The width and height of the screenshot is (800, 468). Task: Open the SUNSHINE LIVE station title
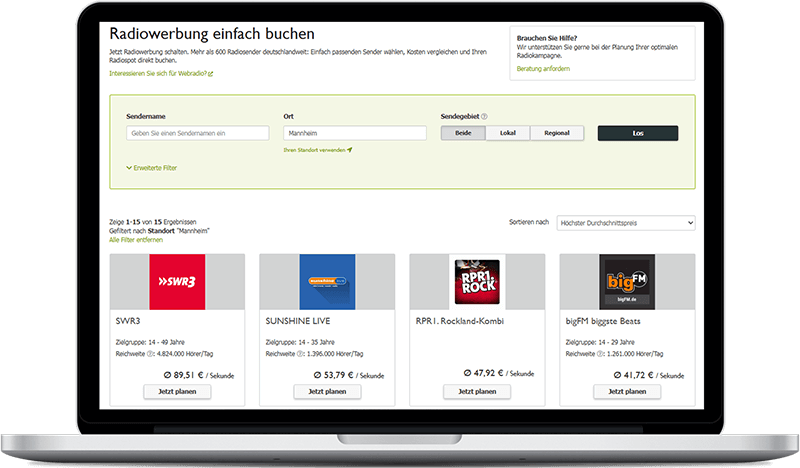(x=298, y=321)
